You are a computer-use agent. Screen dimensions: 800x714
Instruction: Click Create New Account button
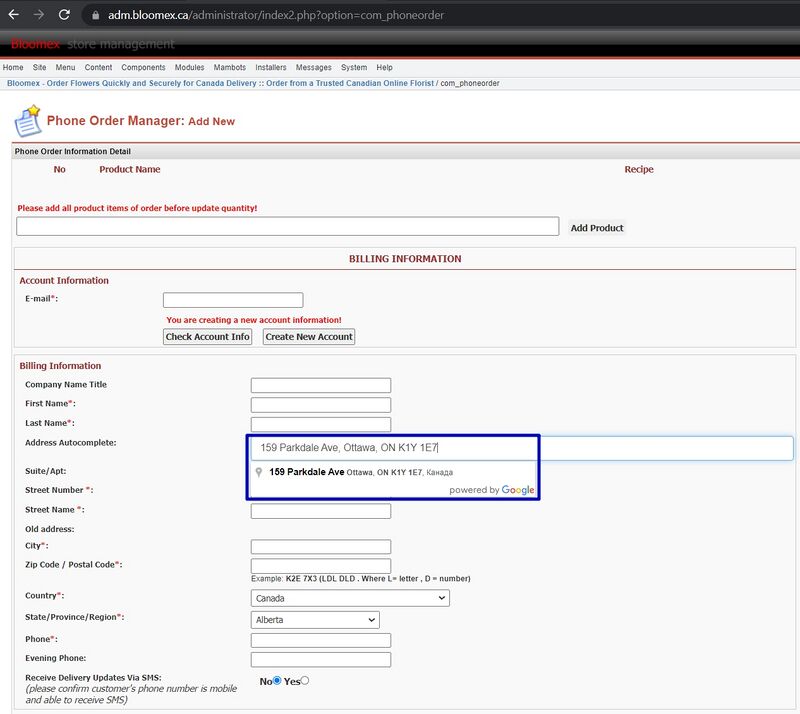(x=309, y=337)
